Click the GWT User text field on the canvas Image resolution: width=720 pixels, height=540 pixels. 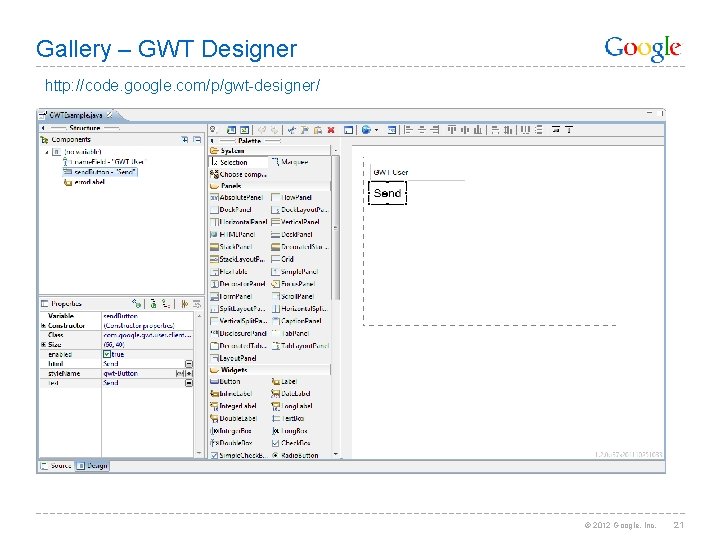[417, 172]
